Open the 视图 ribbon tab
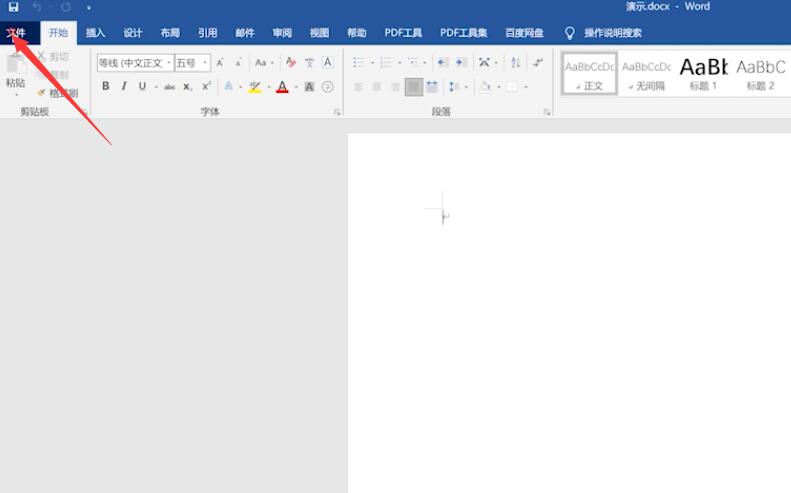This screenshot has width=791, height=493. click(319, 33)
